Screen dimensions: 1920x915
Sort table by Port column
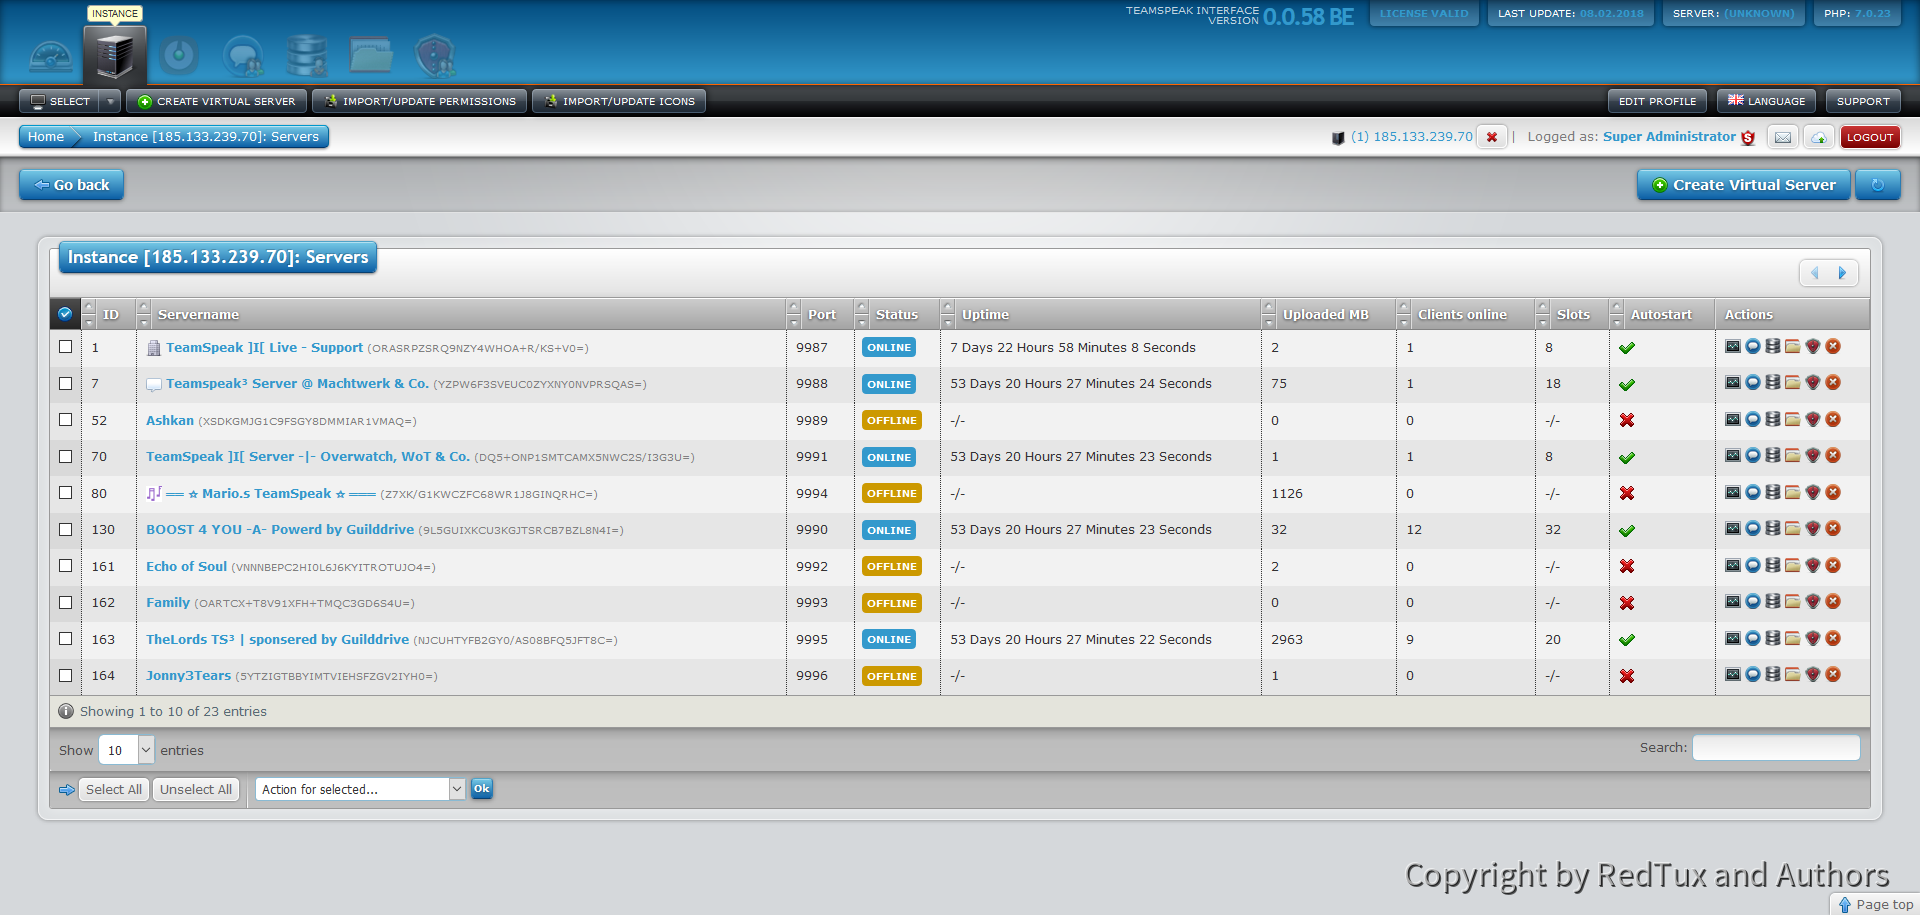tap(821, 314)
